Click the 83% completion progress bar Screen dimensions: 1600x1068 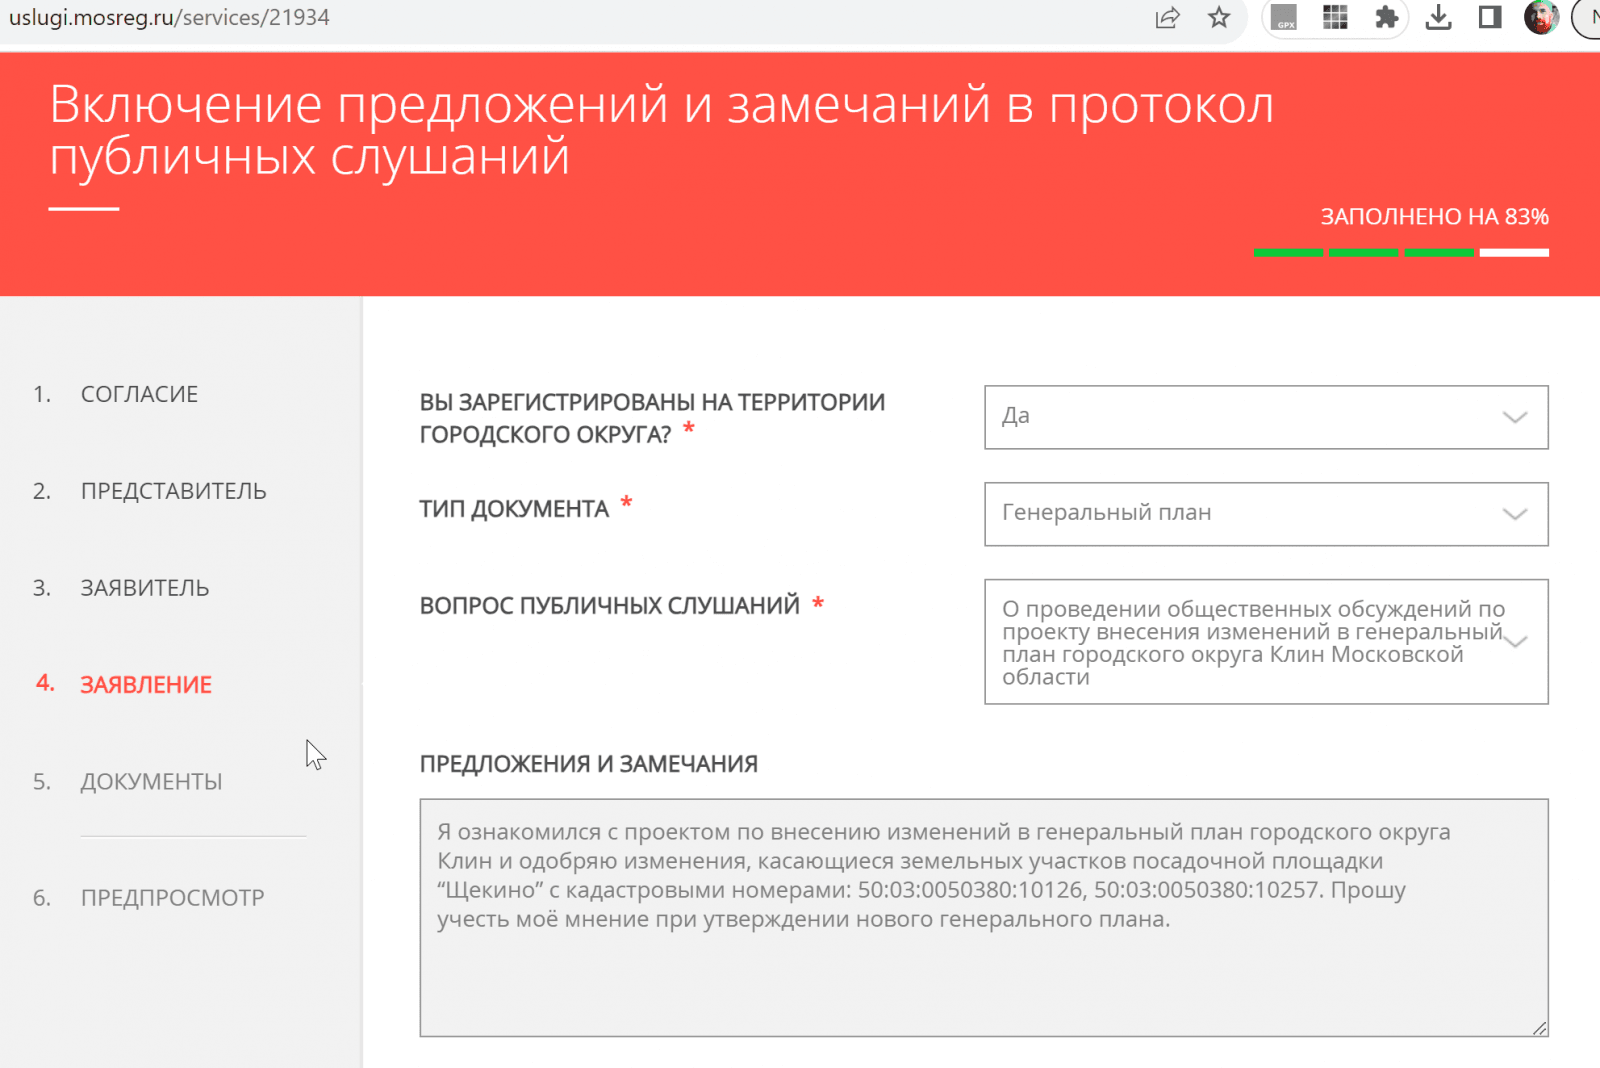(x=1400, y=253)
